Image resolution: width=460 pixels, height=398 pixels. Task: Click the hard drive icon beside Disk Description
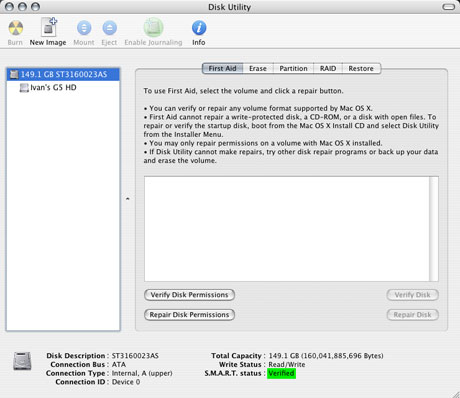pyautogui.click(x=22, y=361)
